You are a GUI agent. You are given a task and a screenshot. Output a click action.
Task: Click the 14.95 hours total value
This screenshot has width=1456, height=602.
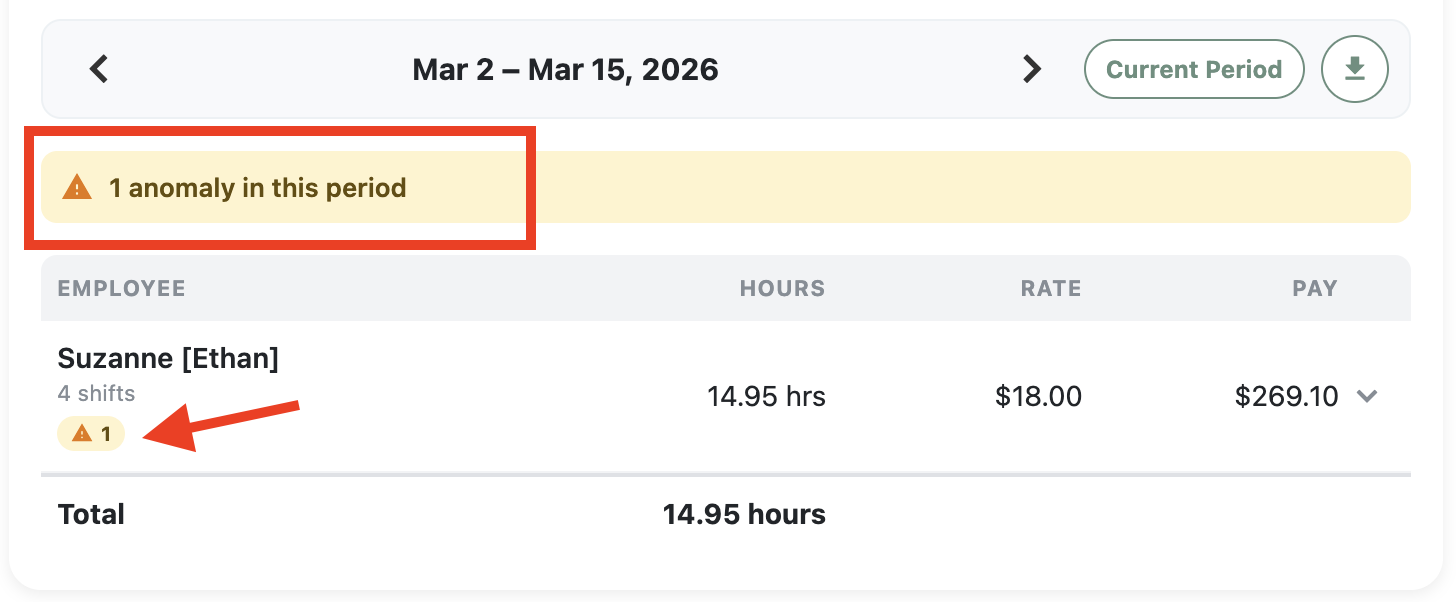pyautogui.click(x=744, y=515)
